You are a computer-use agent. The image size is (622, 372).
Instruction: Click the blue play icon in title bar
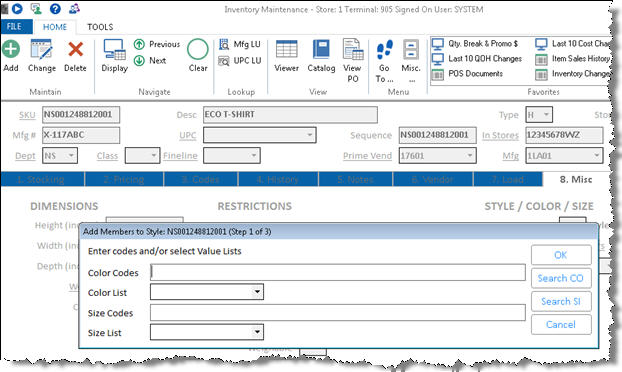coord(17,8)
